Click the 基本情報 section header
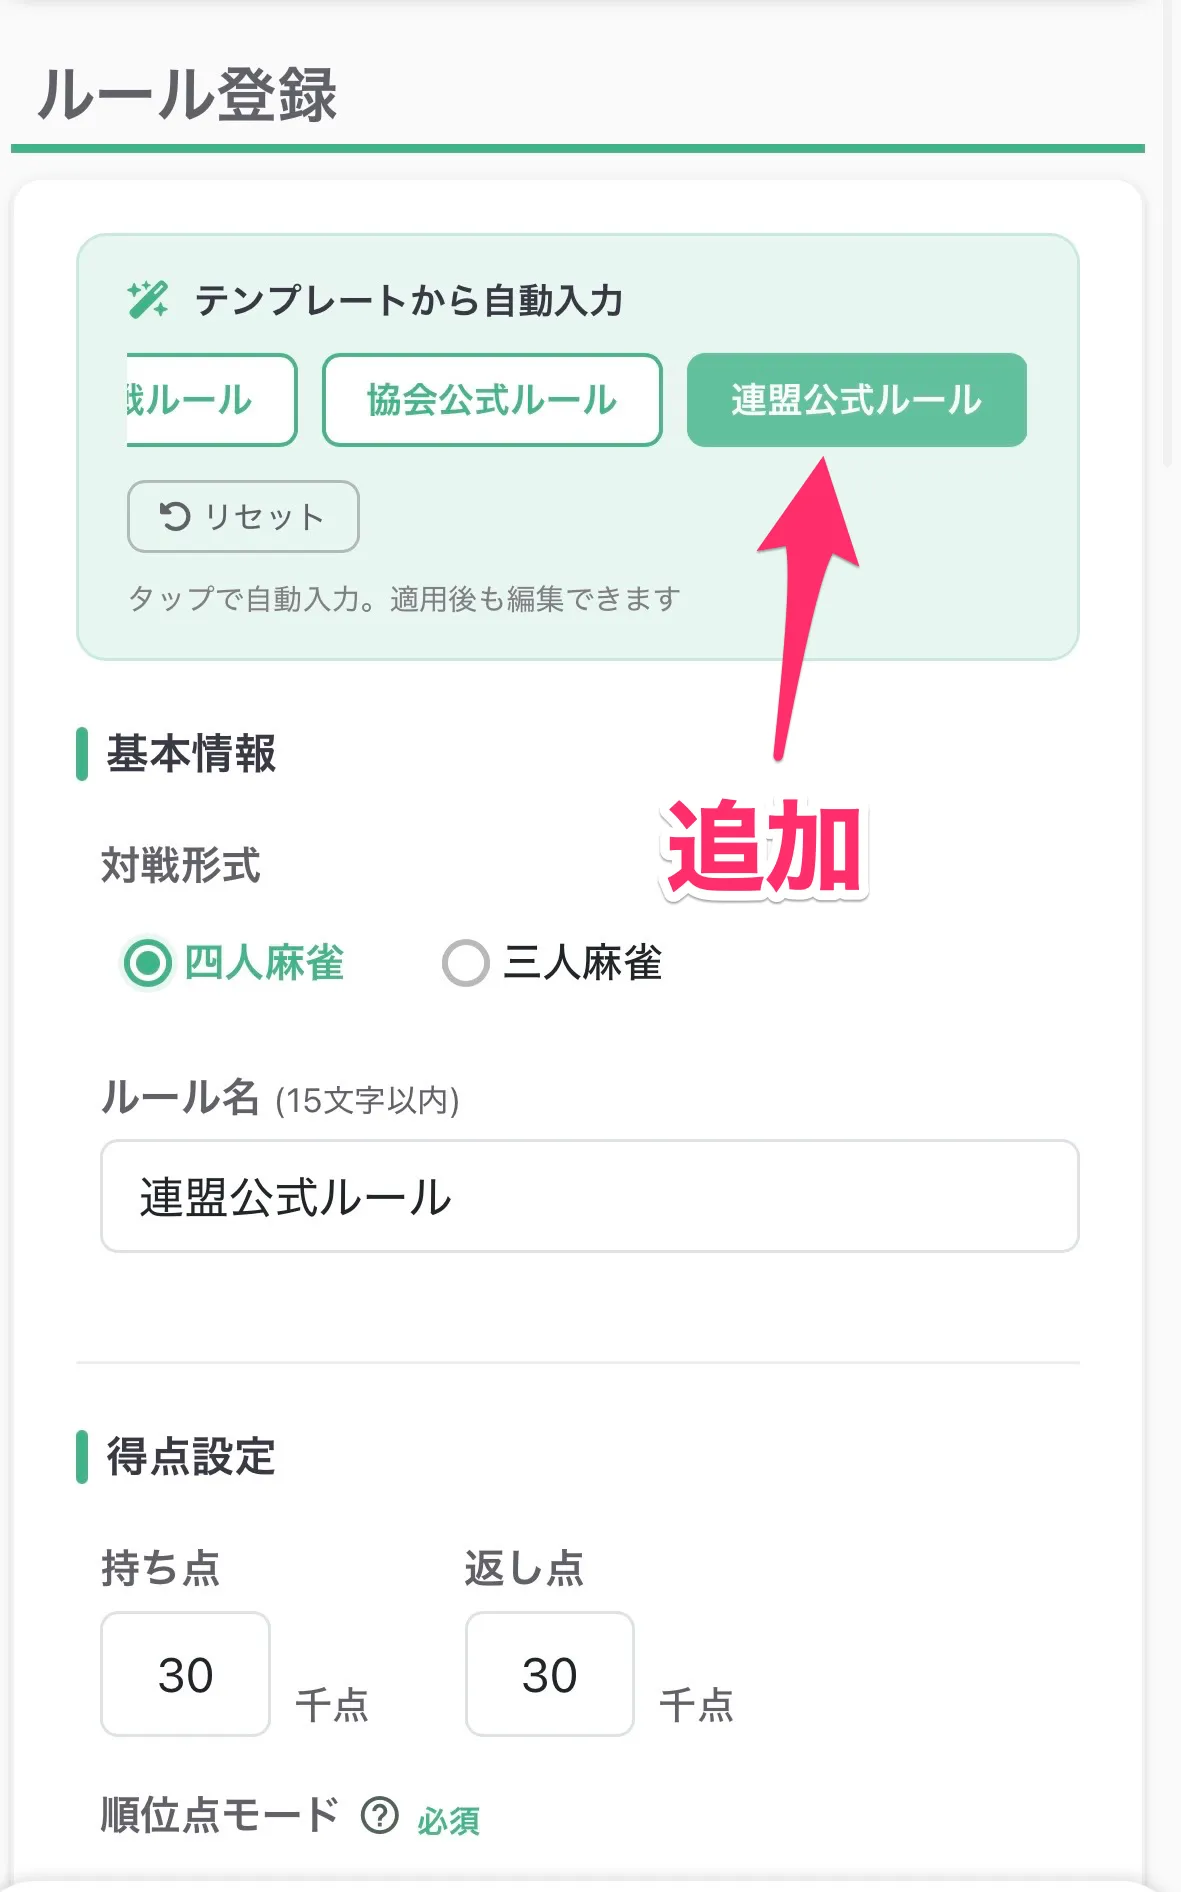The image size is (1181, 1892). (191, 755)
